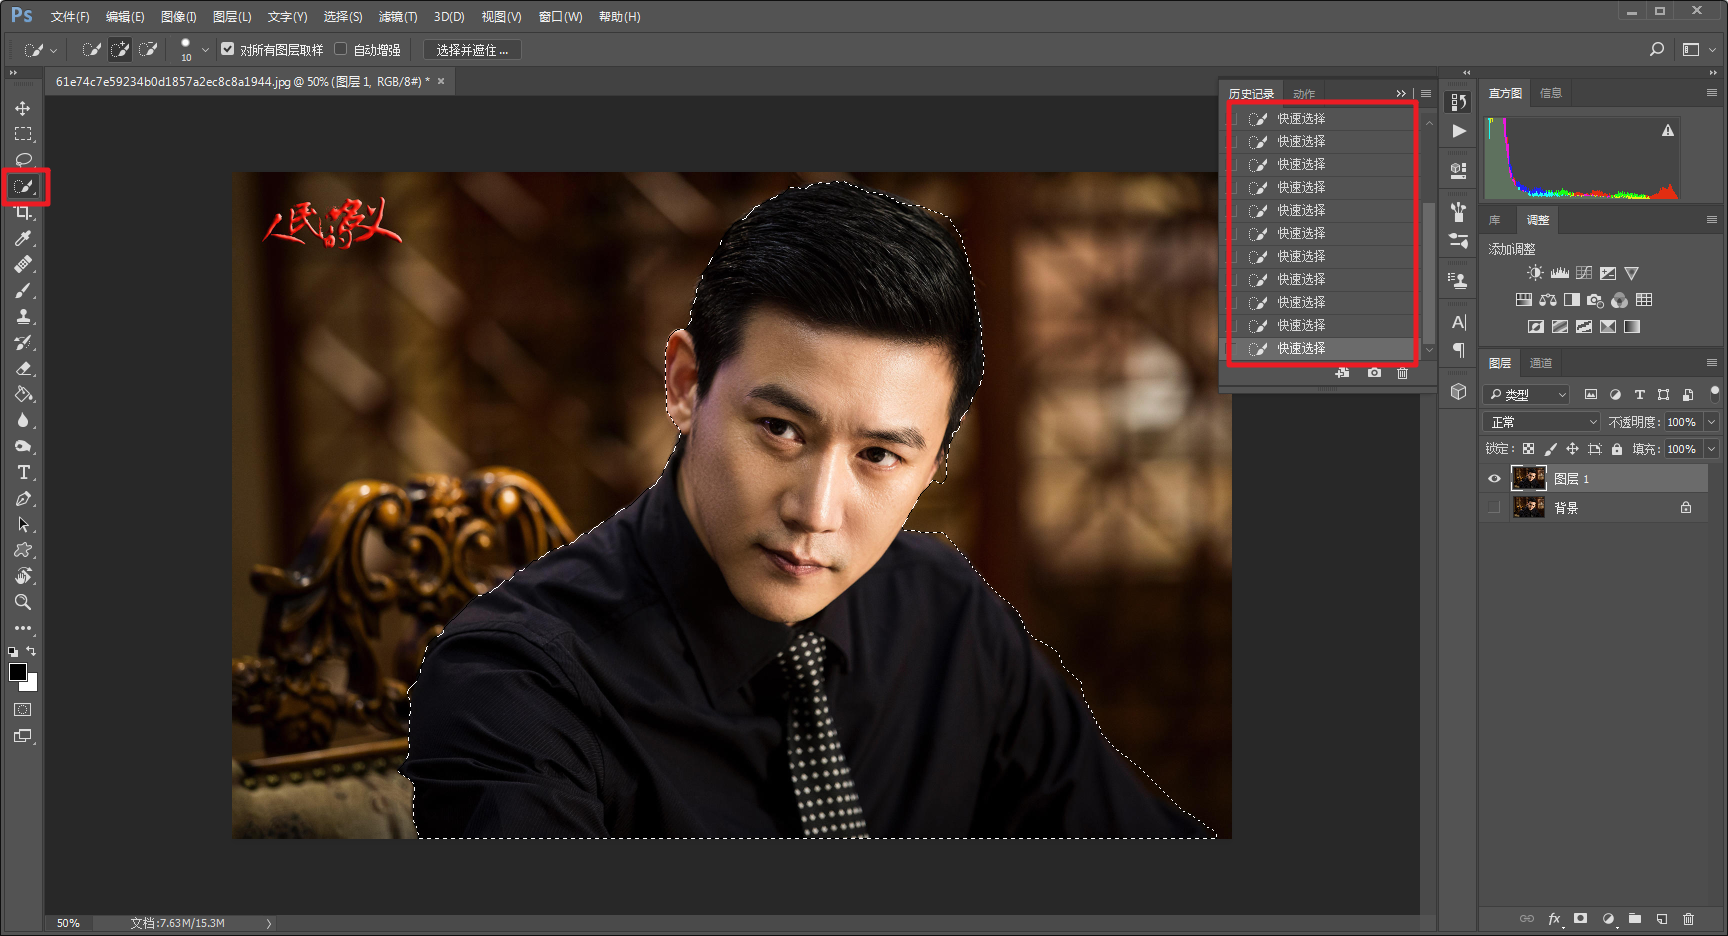1728x936 pixels.
Task: Select the Crop tool
Action: (23, 212)
